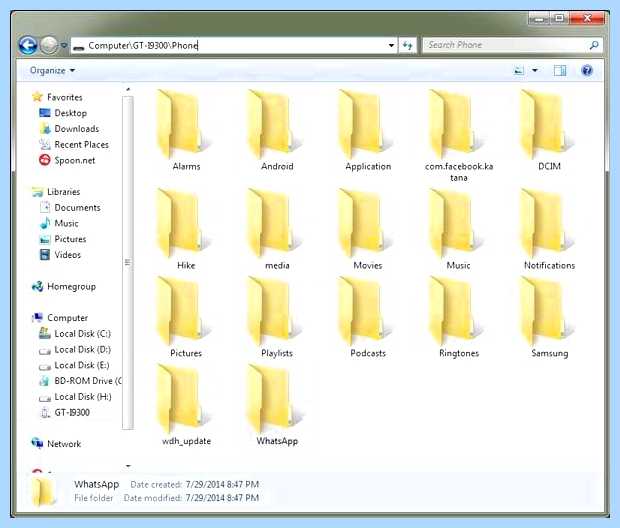Open the com.facebook.katana folder
Image resolution: width=620 pixels, height=528 pixels.
pos(459,136)
